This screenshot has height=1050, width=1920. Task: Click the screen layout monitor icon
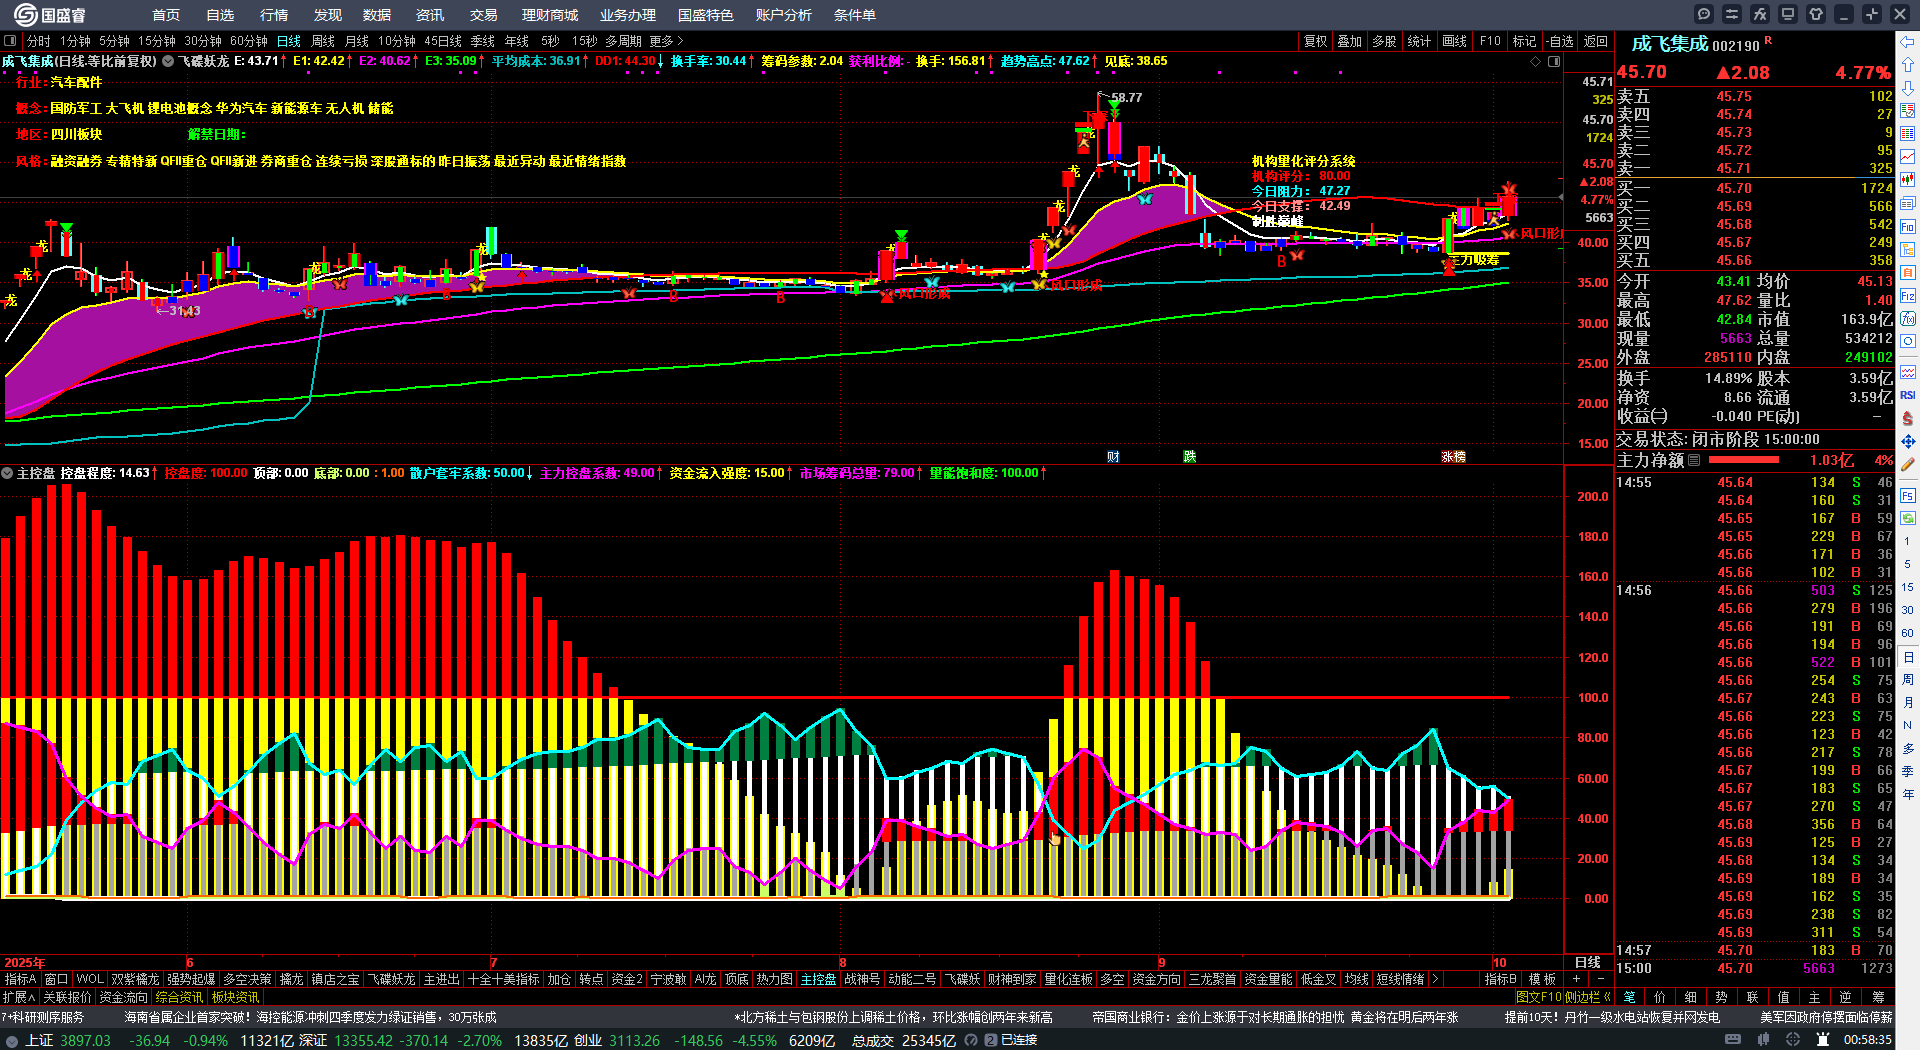tap(1788, 14)
